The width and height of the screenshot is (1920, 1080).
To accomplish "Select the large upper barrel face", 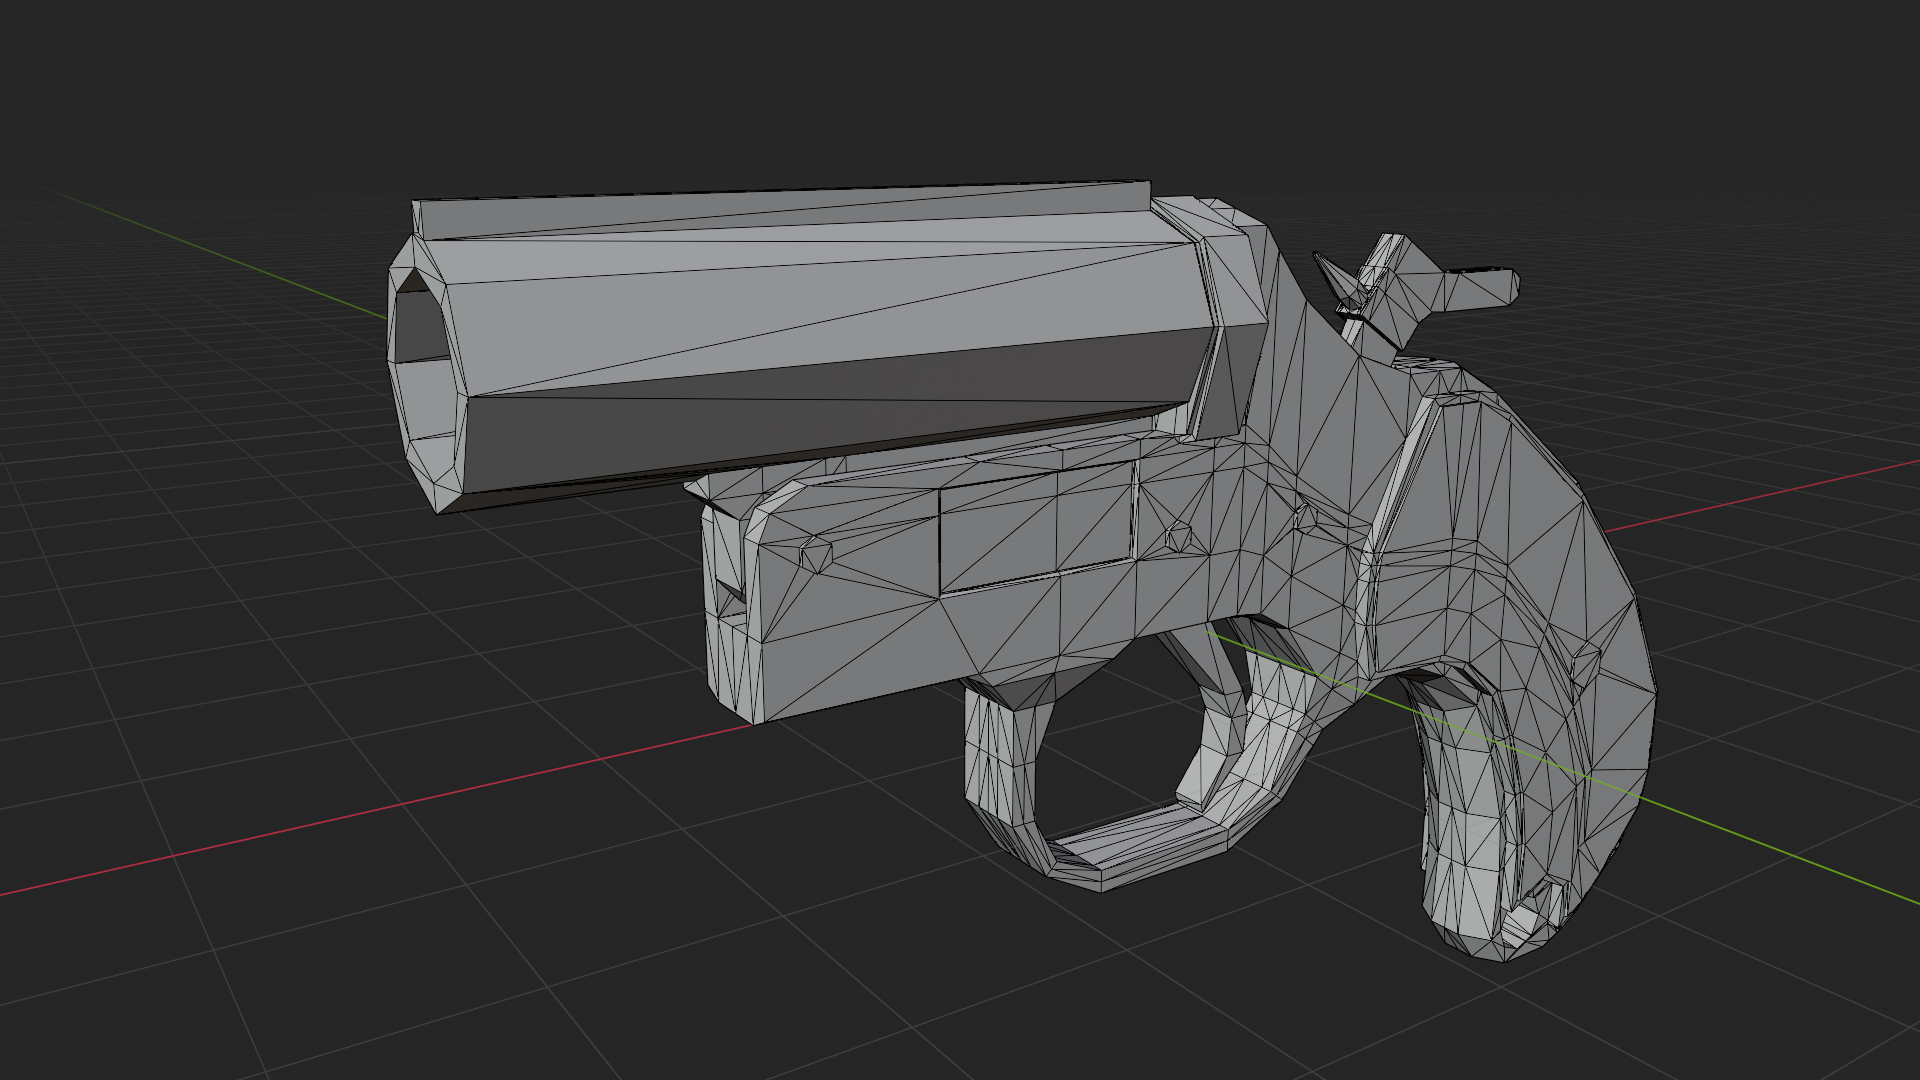I will (800, 300).
